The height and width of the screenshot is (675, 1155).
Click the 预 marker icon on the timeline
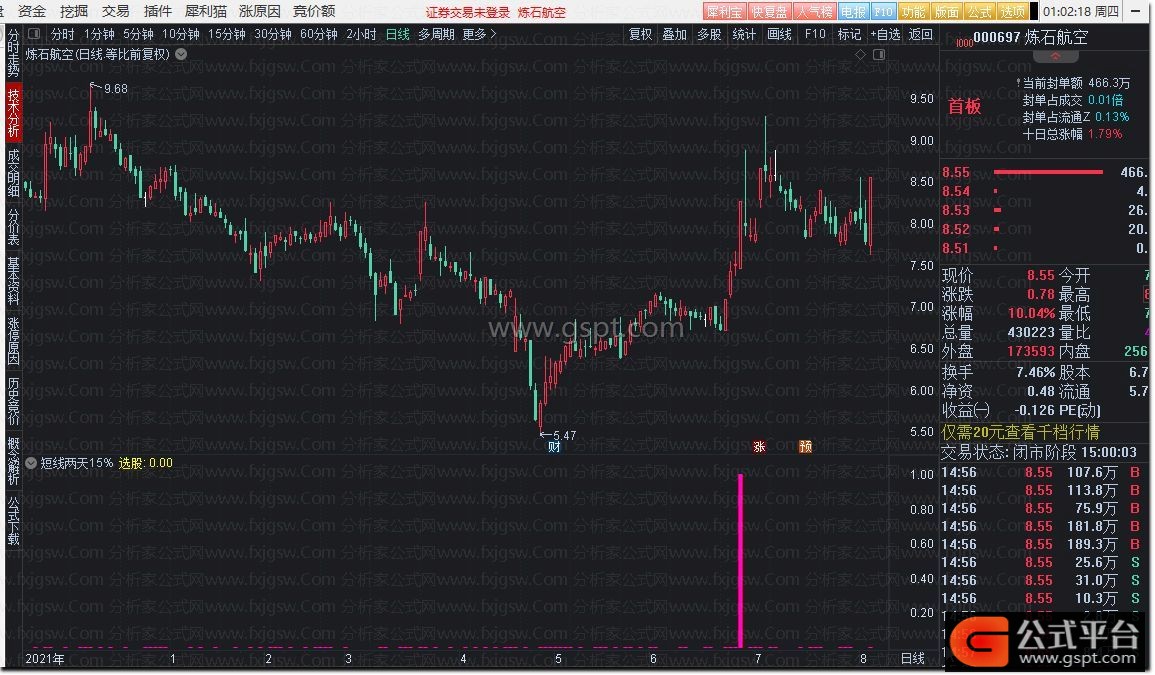click(x=806, y=447)
